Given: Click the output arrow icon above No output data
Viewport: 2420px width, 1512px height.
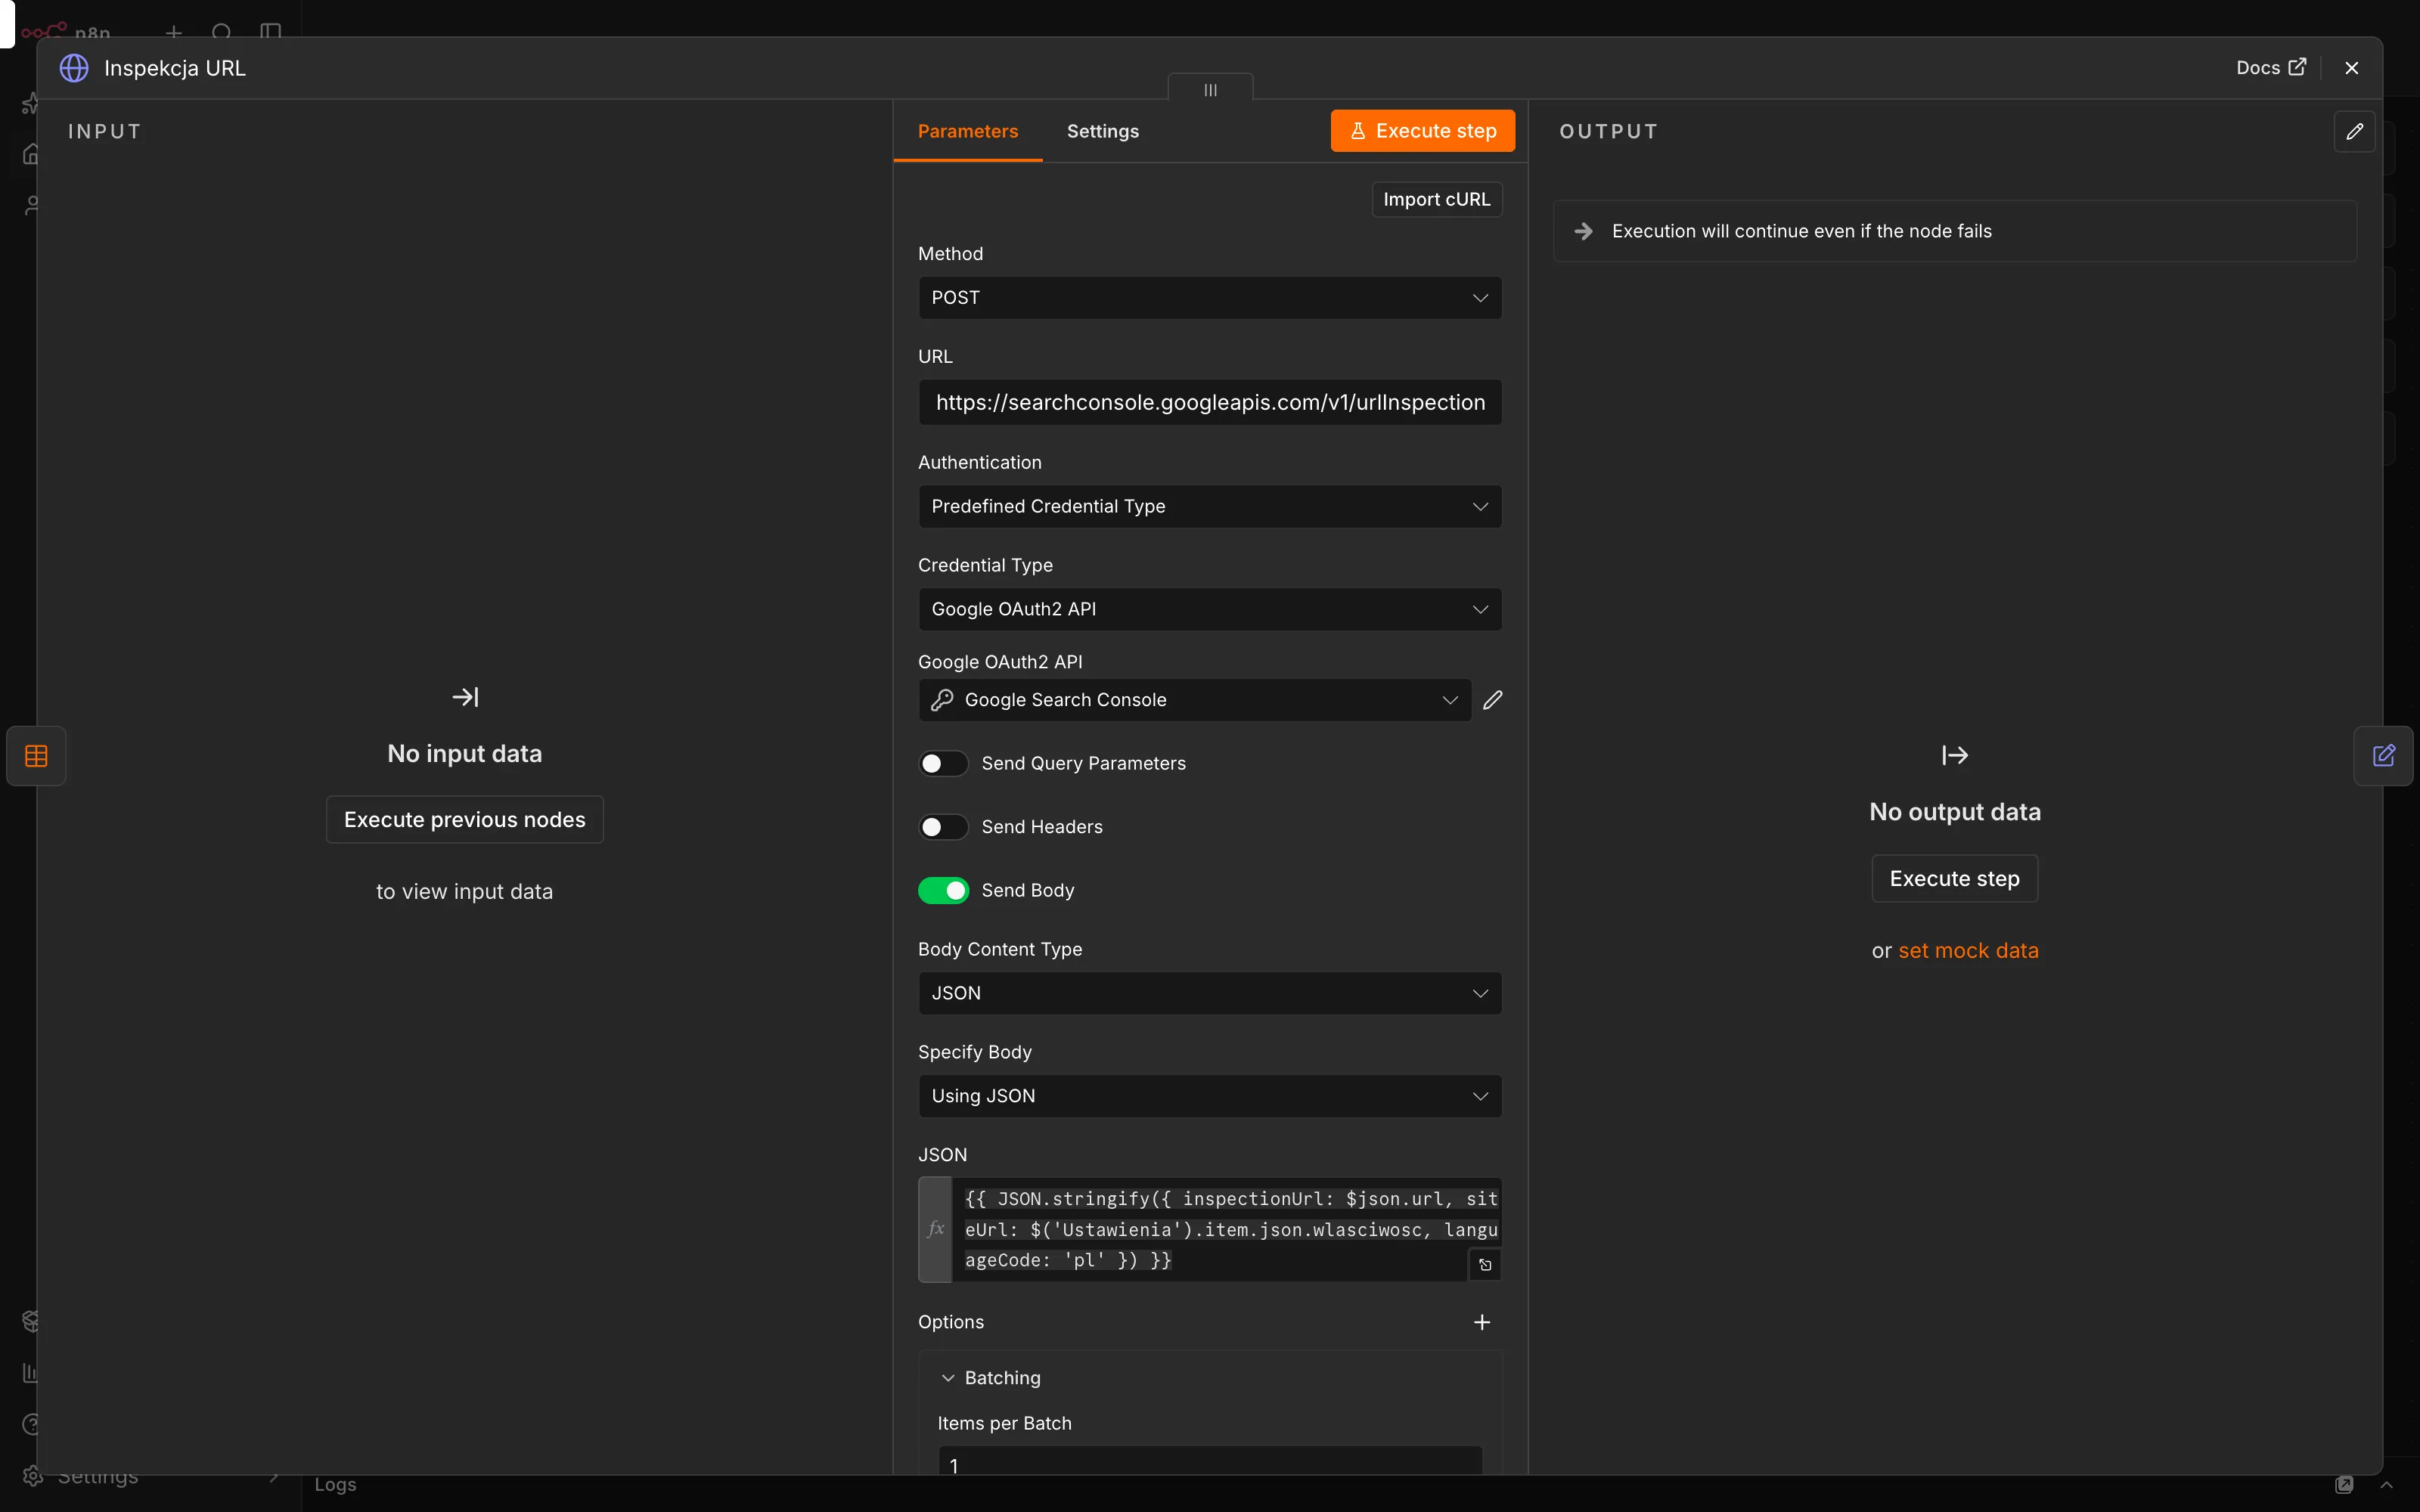Looking at the screenshot, I should 1954,755.
